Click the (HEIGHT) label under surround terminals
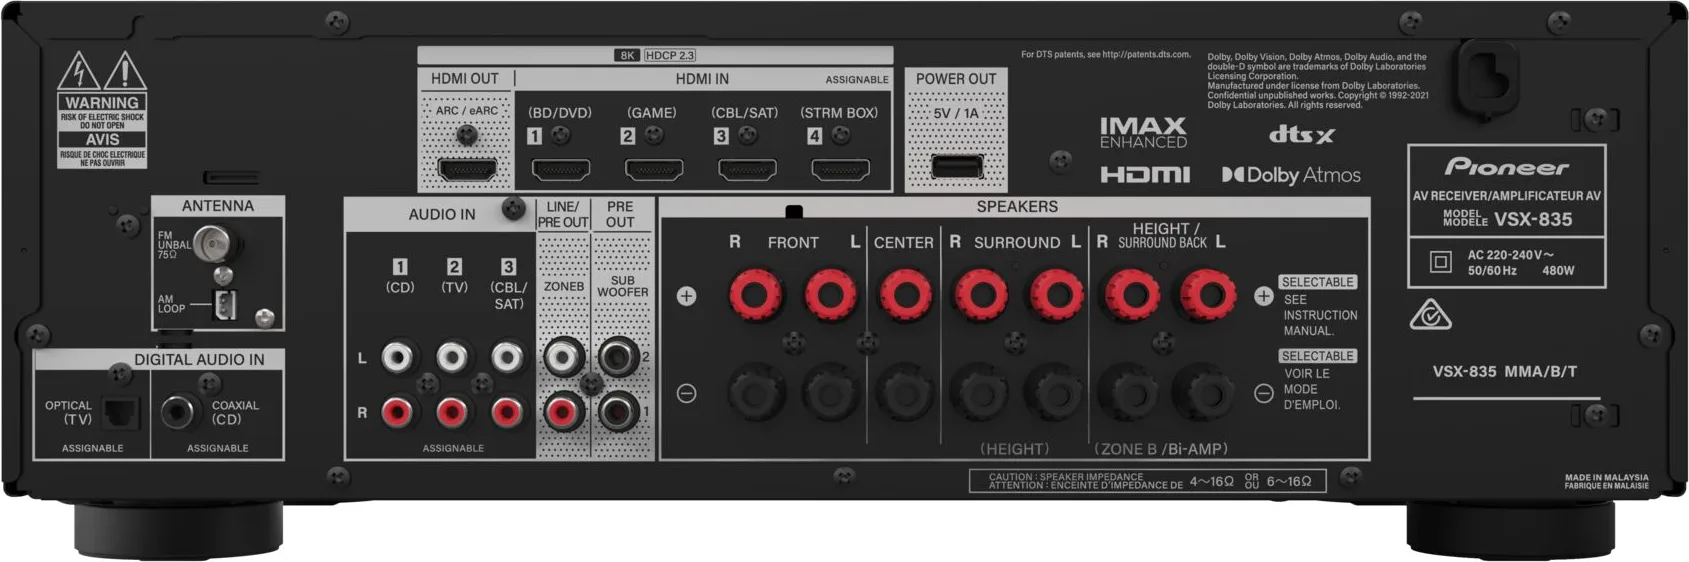This screenshot has width=1689, height=562. pyautogui.click(x=1015, y=449)
